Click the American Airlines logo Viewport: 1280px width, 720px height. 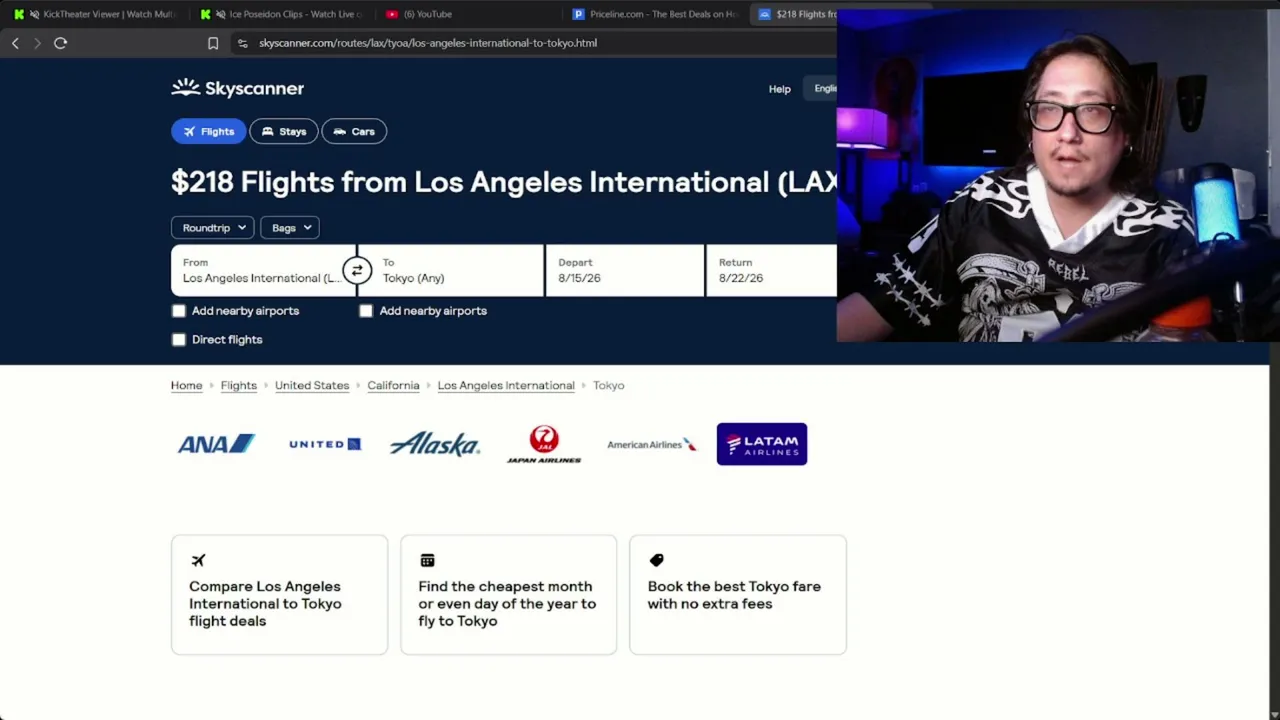tap(651, 444)
